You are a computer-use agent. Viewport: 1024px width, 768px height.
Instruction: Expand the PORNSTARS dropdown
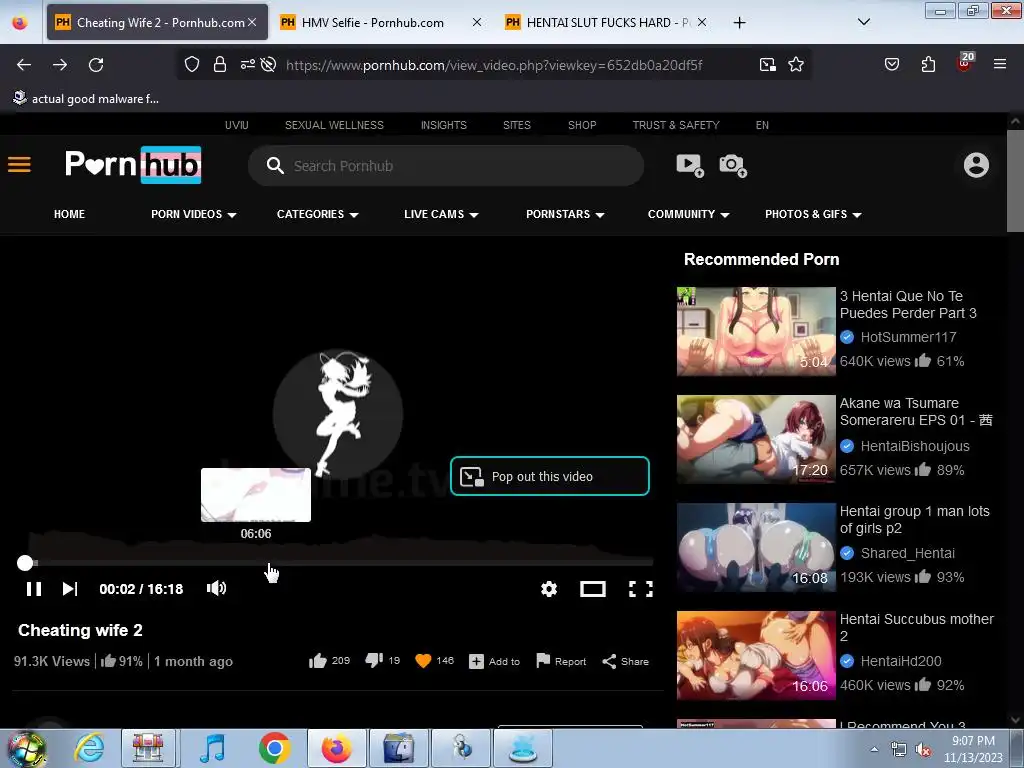click(x=565, y=214)
